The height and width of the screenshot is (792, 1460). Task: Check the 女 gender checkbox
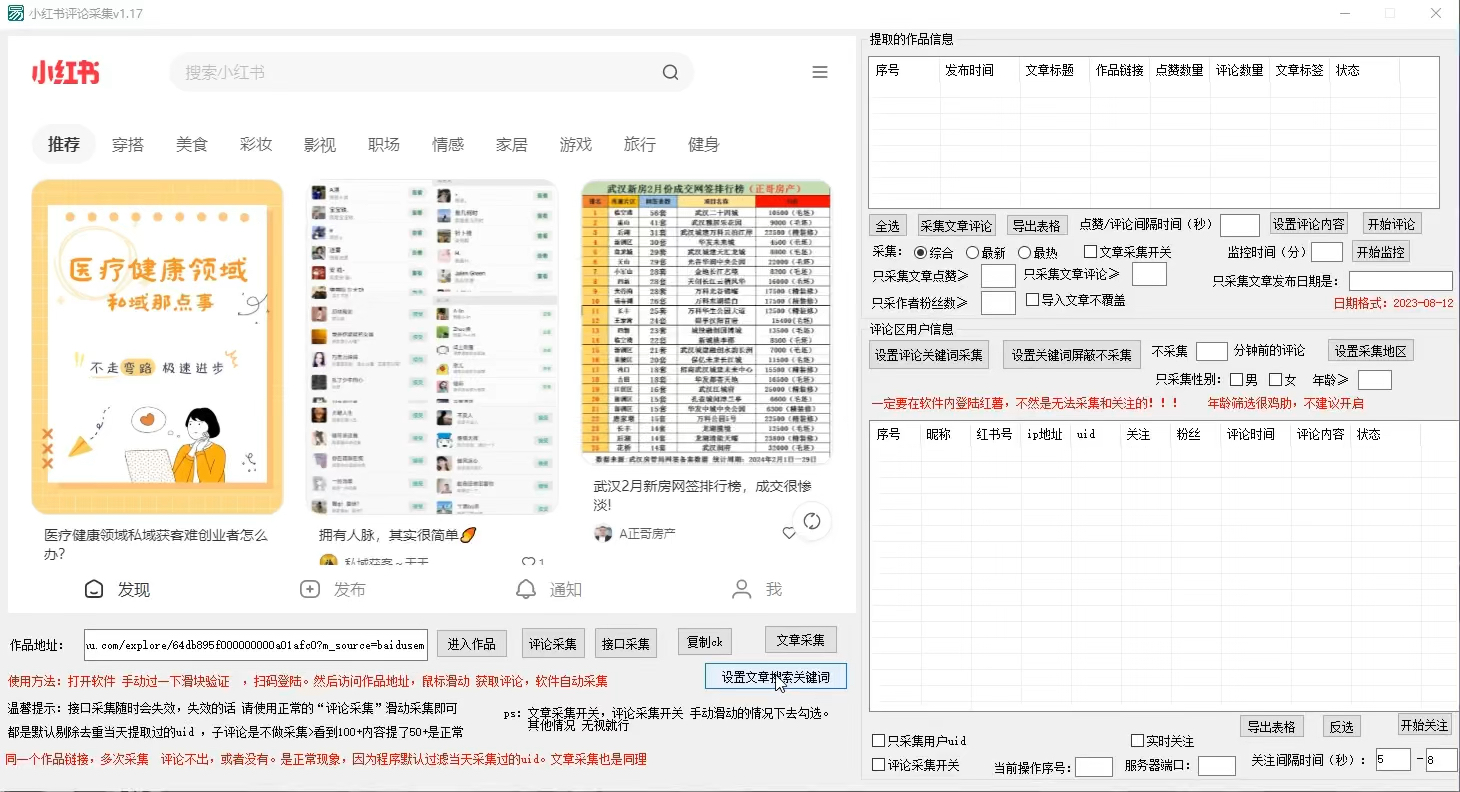pyautogui.click(x=1276, y=379)
